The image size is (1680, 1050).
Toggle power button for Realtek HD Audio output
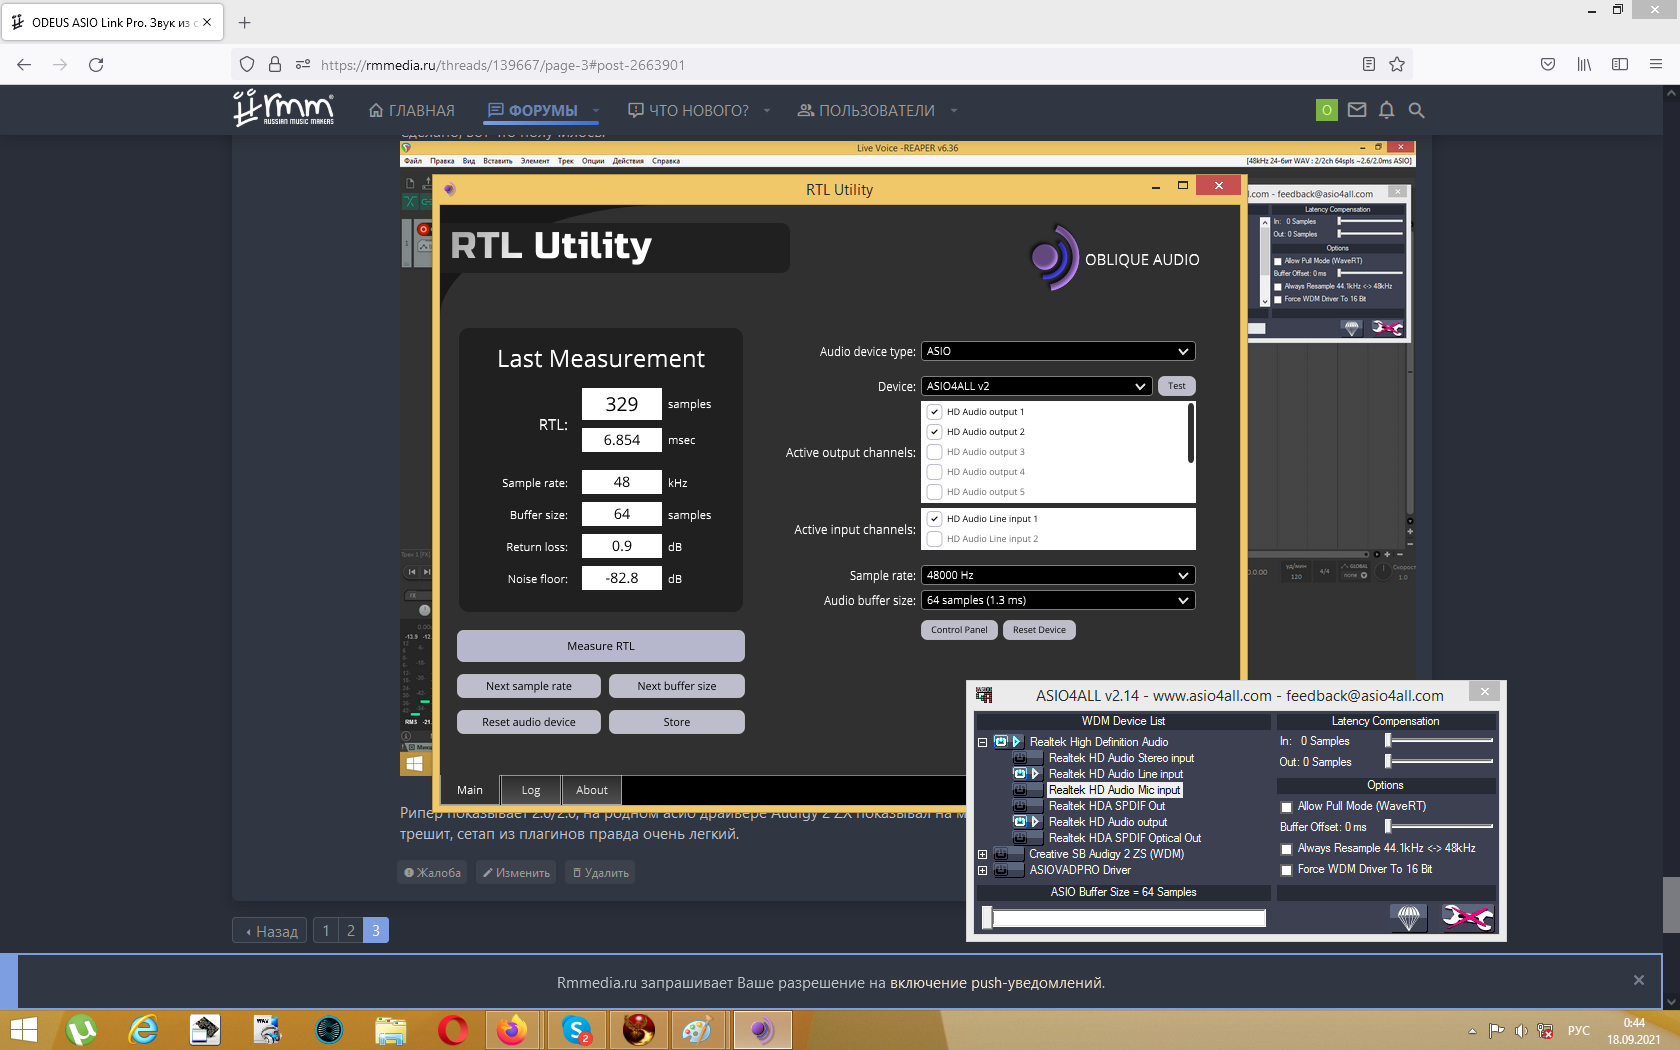(x=1020, y=822)
